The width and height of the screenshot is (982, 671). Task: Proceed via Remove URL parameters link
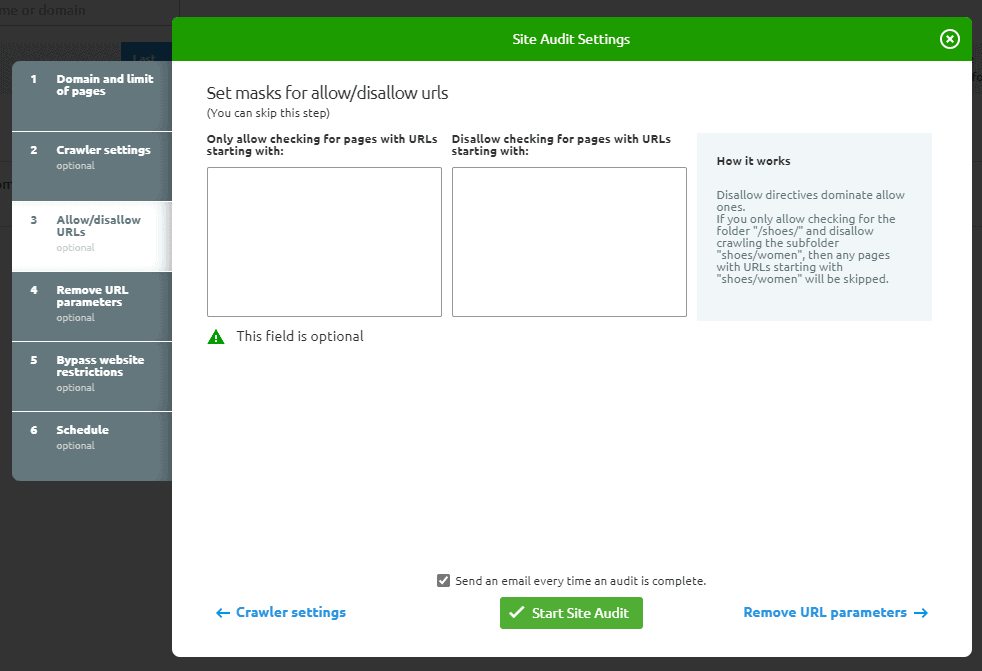click(x=835, y=613)
